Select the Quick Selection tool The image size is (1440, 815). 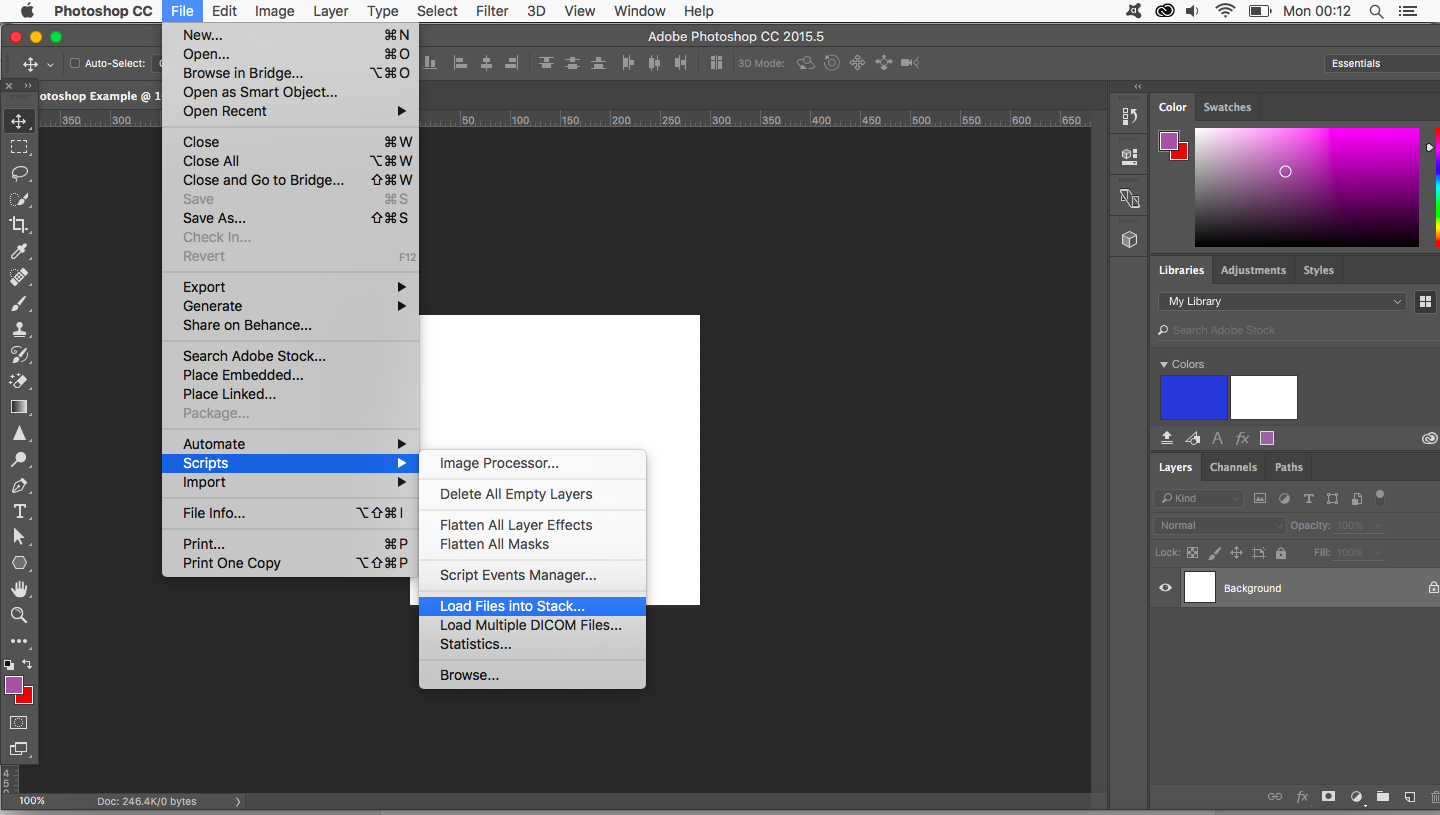pos(19,199)
